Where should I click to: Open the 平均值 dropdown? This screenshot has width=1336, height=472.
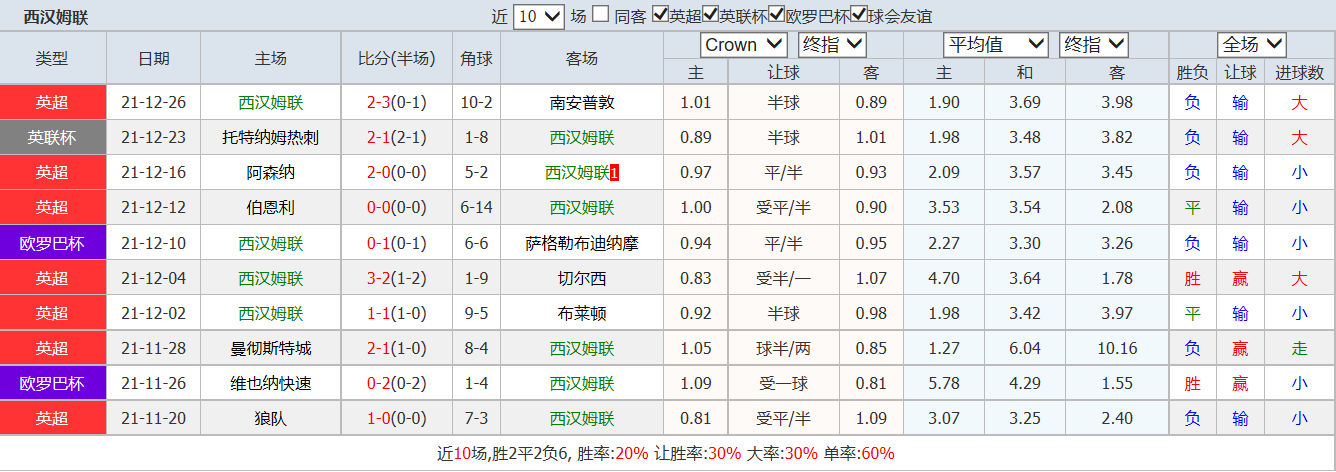(995, 45)
